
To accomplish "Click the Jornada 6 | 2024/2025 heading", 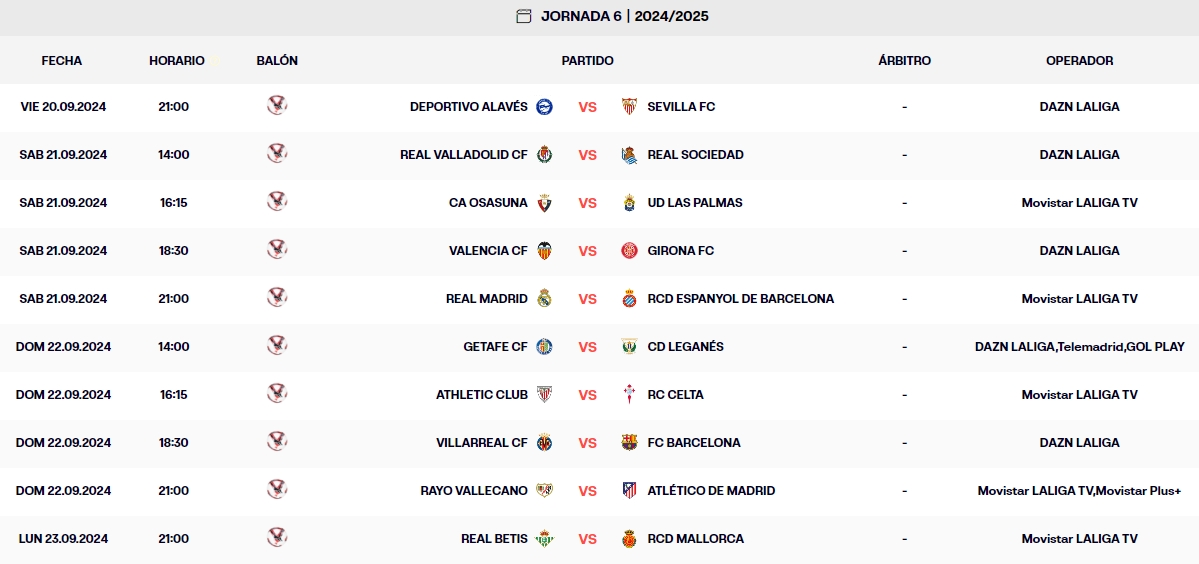I will click(625, 16).
